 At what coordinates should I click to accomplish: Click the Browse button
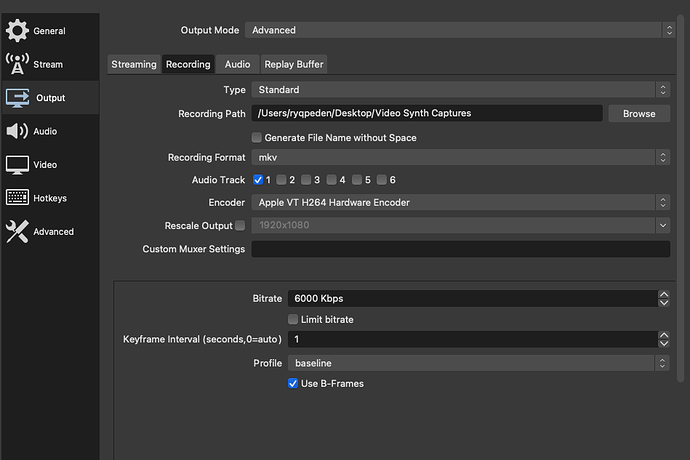(639, 113)
